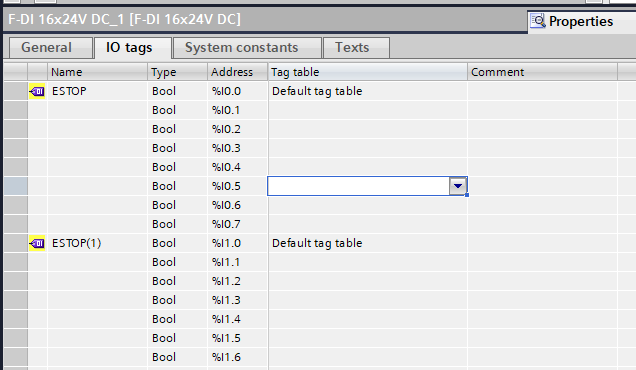Click the DI tag icon beside ESTOP(1)
636x370 pixels.
pos(37,243)
